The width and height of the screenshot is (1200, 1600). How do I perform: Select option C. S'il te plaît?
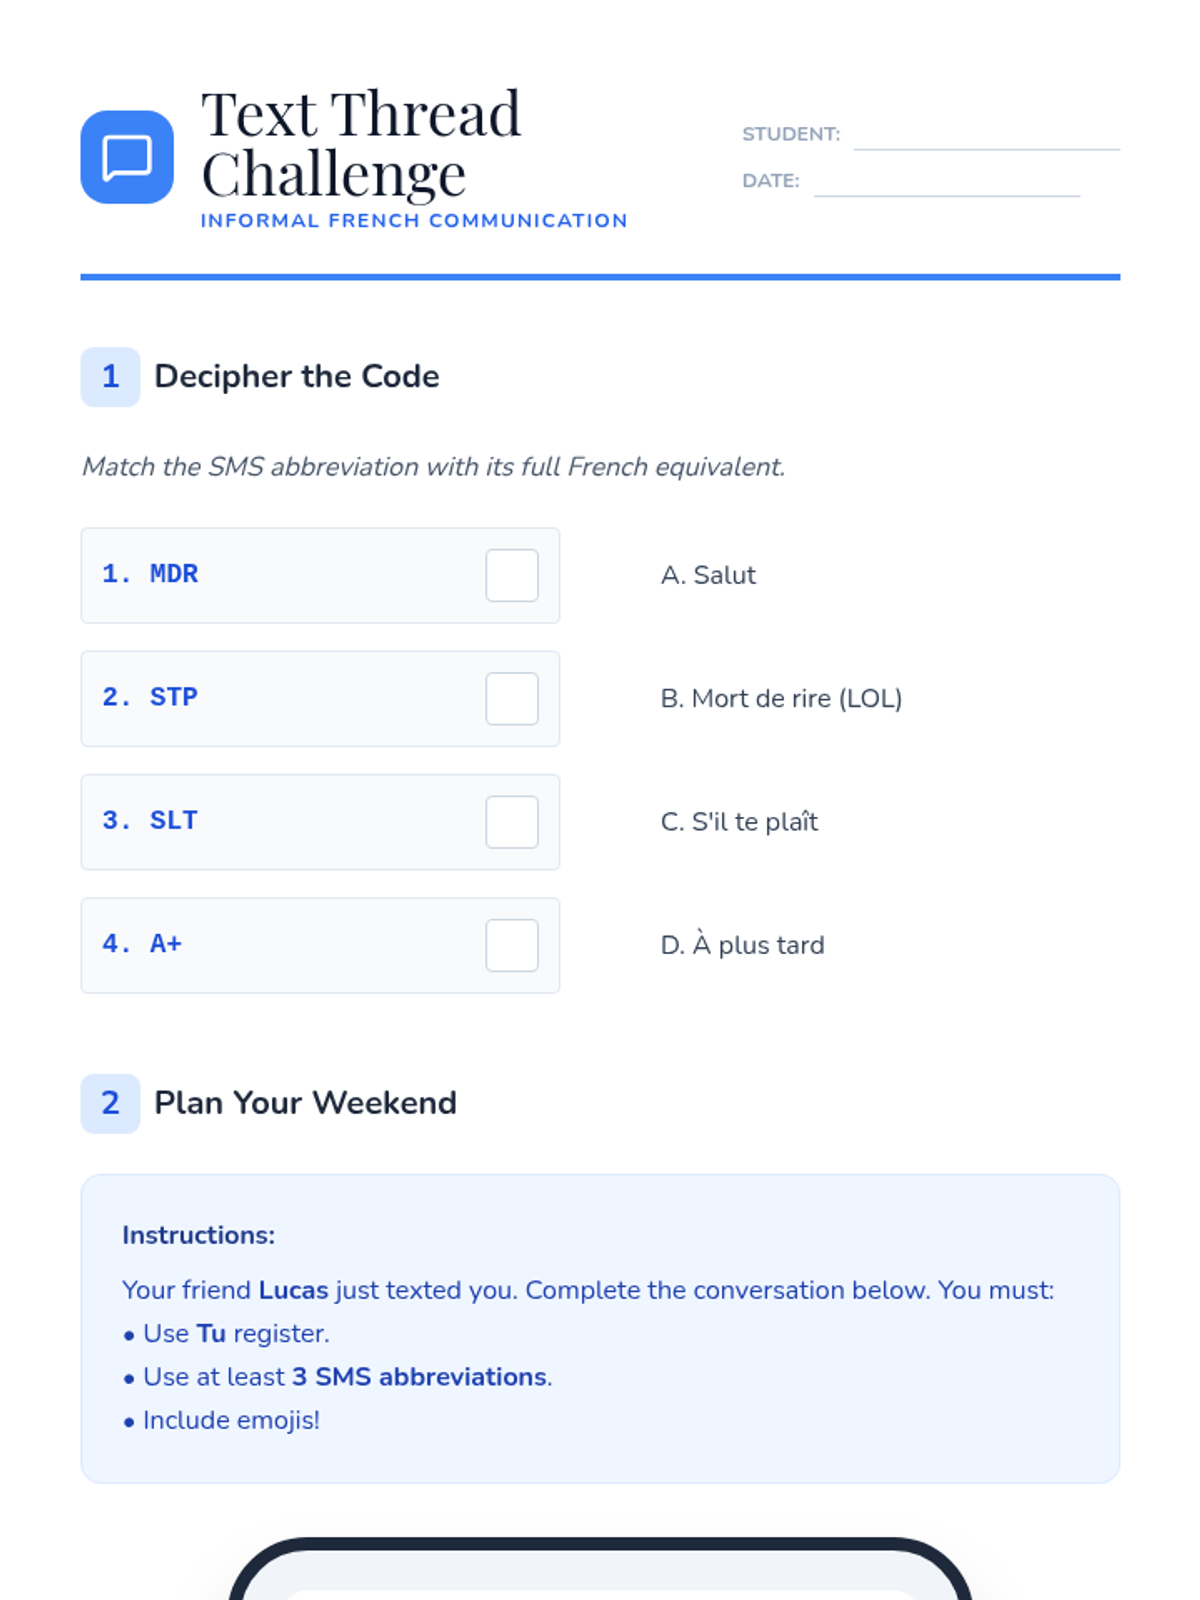point(739,822)
